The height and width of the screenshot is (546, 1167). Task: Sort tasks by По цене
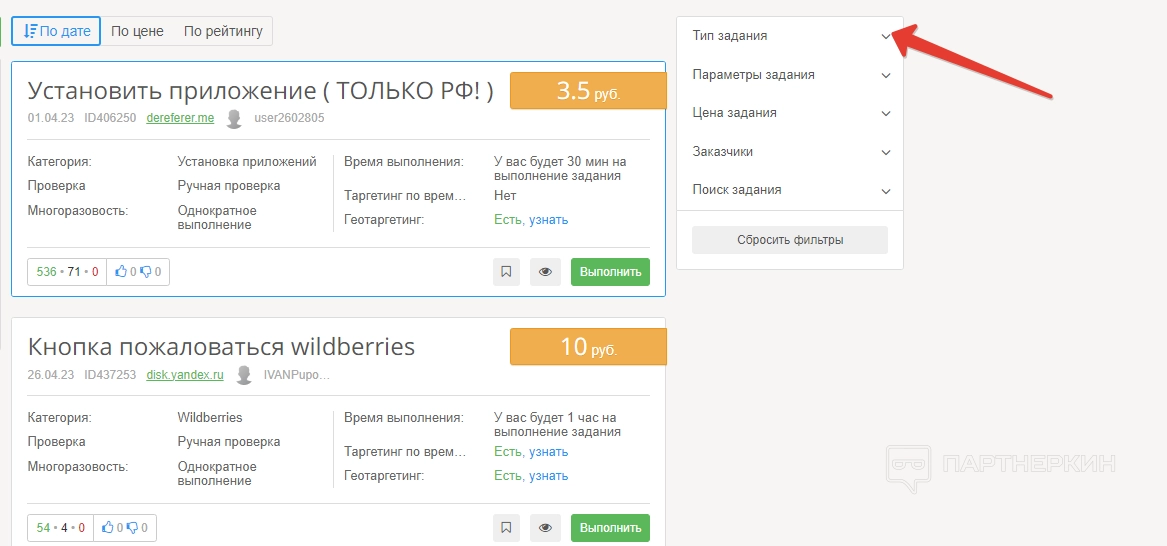tap(137, 31)
